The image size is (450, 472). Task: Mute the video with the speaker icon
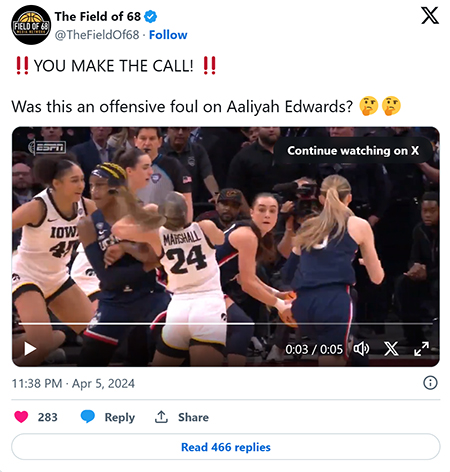[x=361, y=349]
